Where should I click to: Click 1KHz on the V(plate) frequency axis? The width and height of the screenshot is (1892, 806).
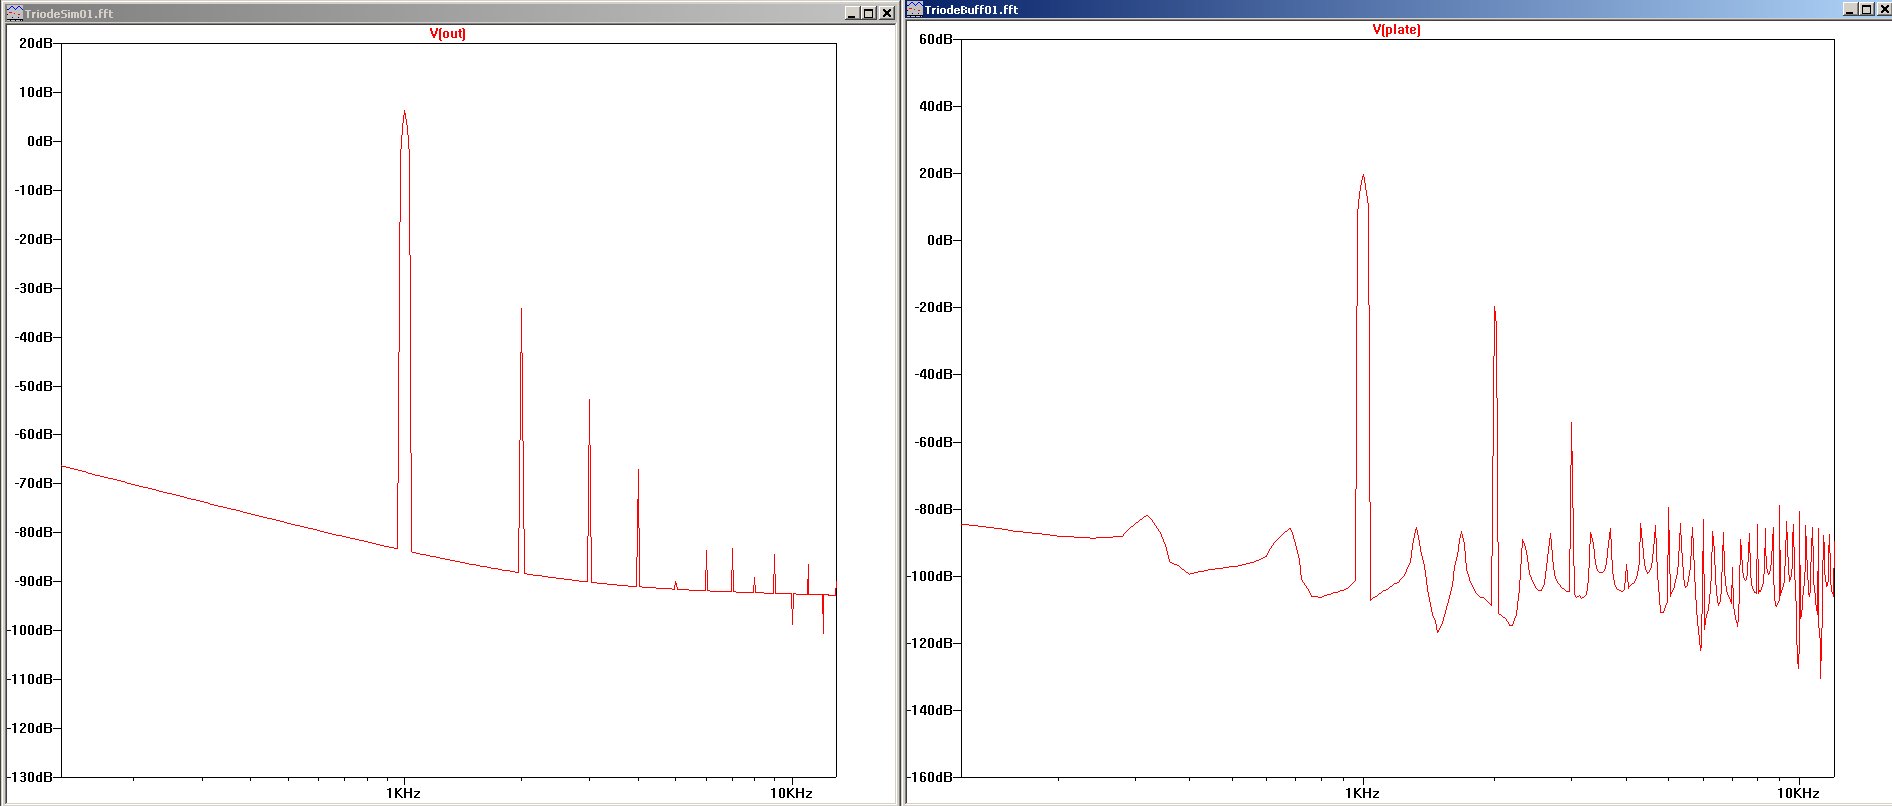(1362, 793)
